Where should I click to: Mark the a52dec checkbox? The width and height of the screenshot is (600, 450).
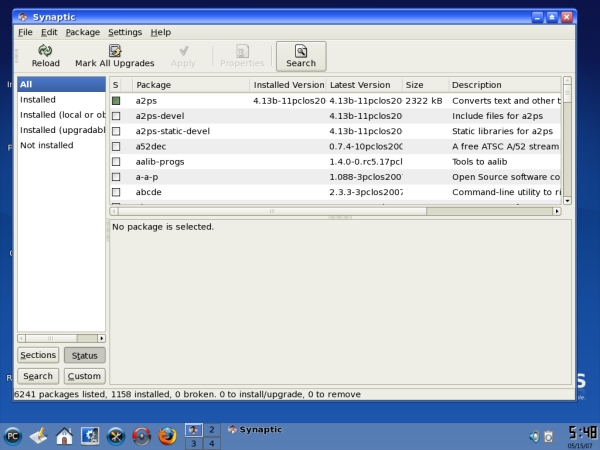pos(116,147)
